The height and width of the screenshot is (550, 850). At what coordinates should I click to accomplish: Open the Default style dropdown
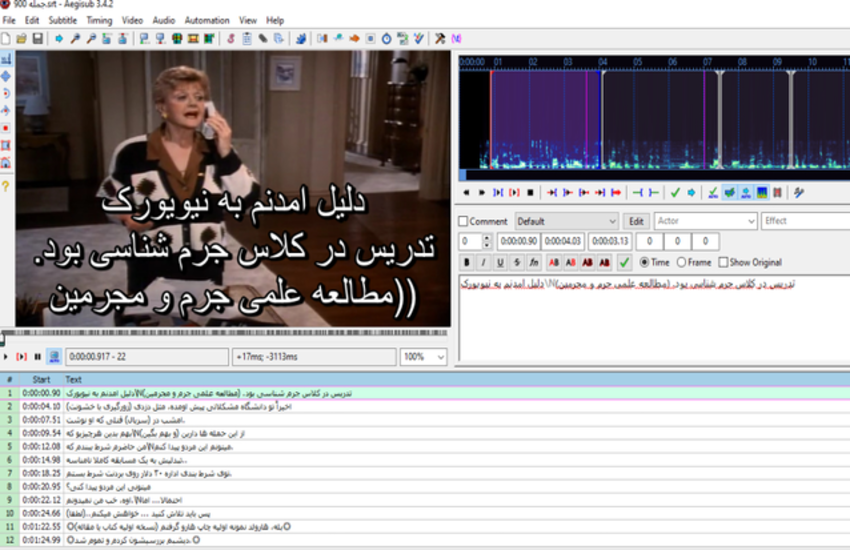(567, 221)
